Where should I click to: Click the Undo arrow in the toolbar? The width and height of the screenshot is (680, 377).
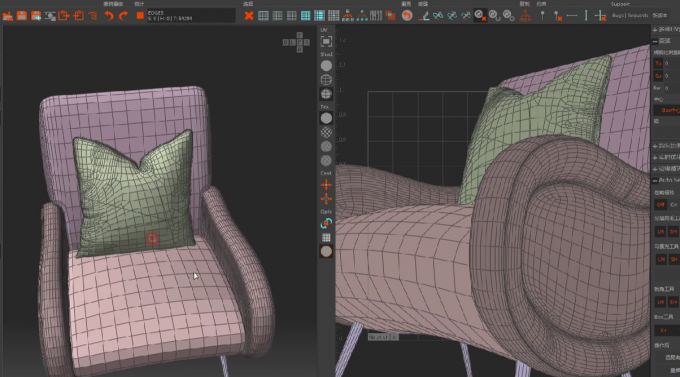tap(108, 16)
